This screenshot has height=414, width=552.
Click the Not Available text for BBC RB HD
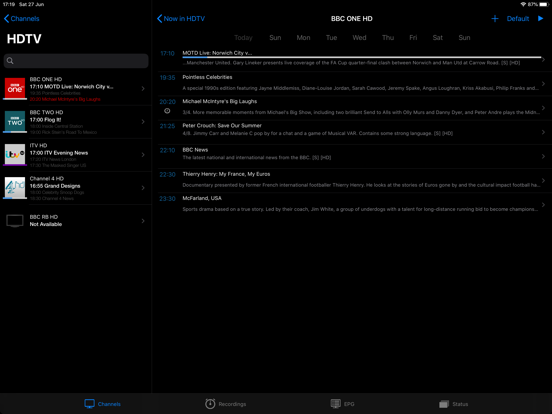click(x=46, y=224)
